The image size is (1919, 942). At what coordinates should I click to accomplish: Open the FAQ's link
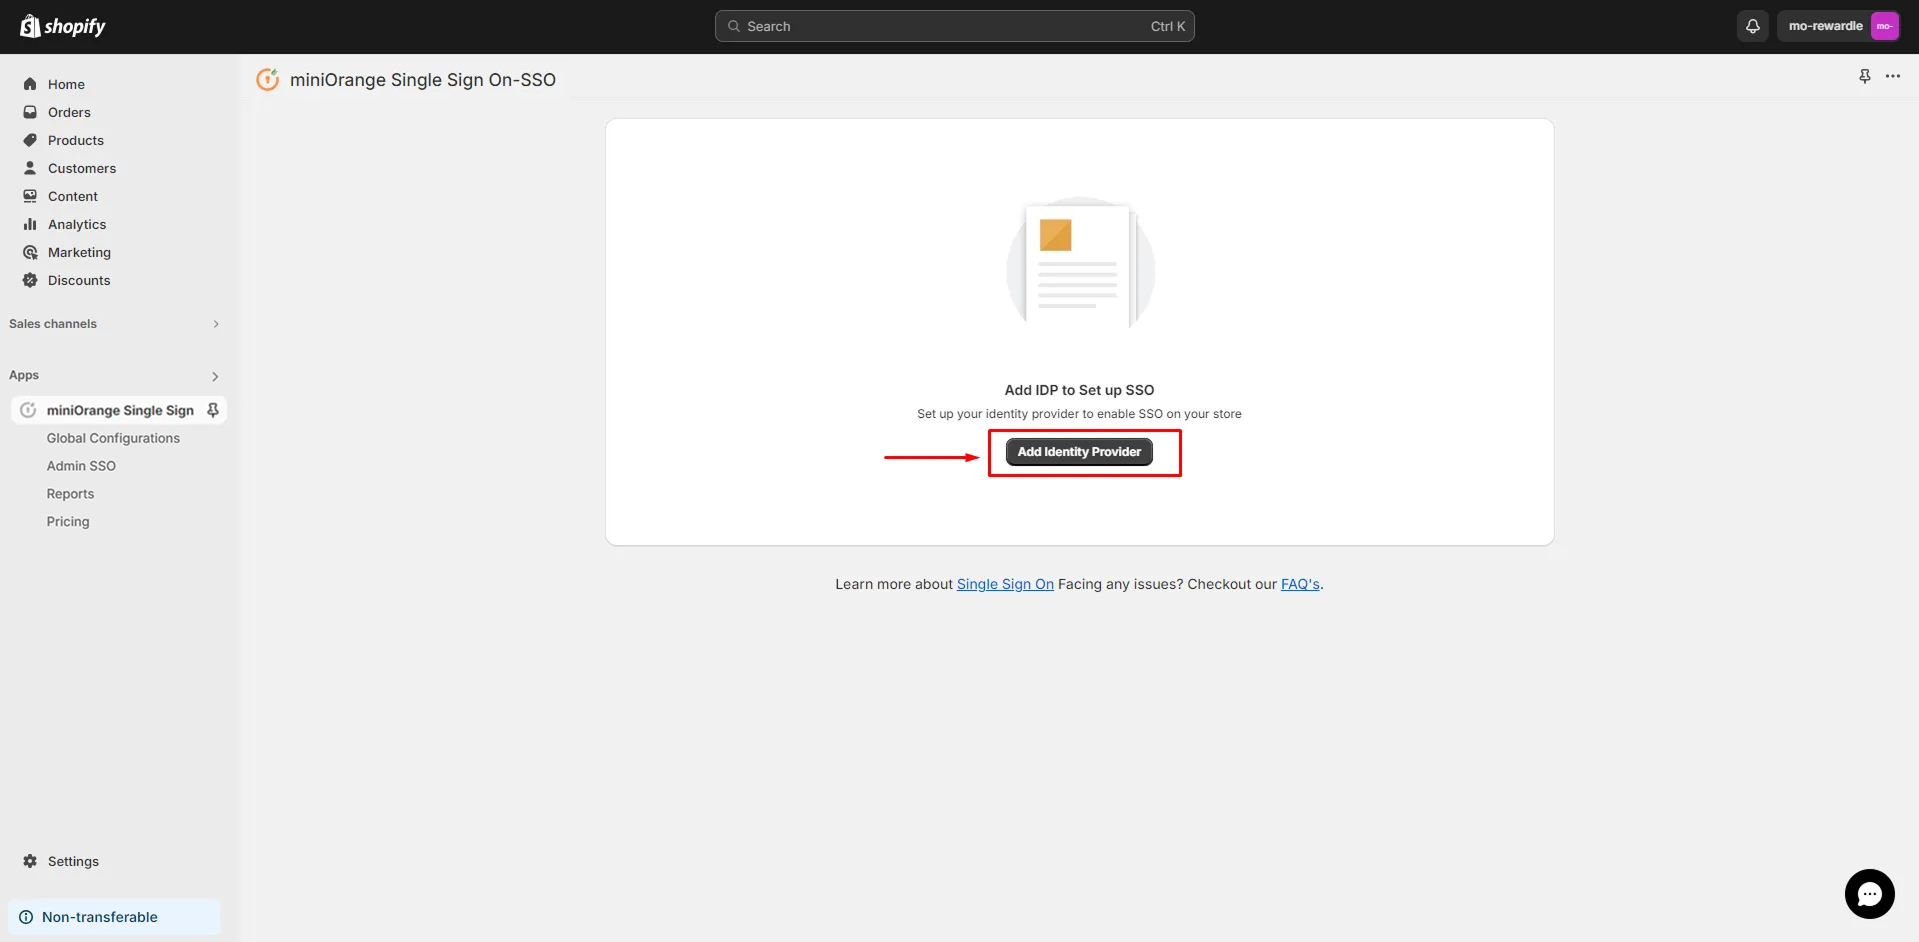pos(1299,584)
